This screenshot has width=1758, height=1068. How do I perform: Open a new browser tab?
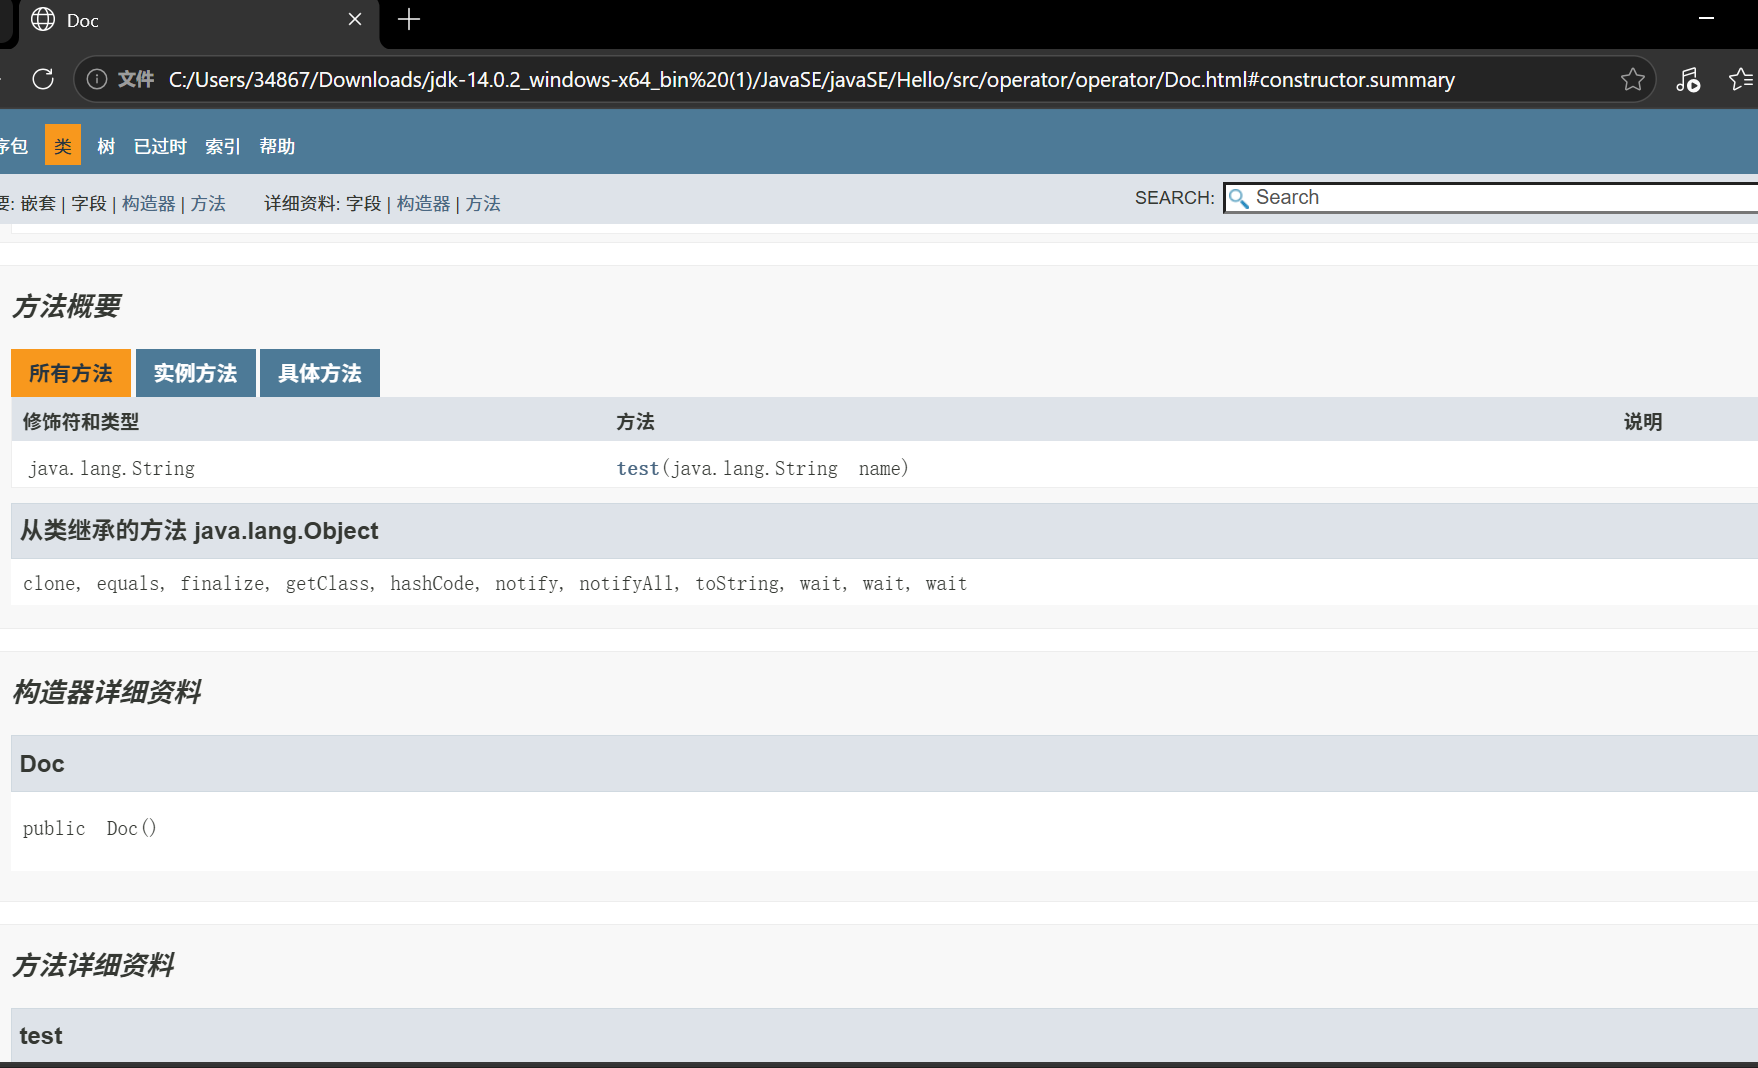[409, 19]
